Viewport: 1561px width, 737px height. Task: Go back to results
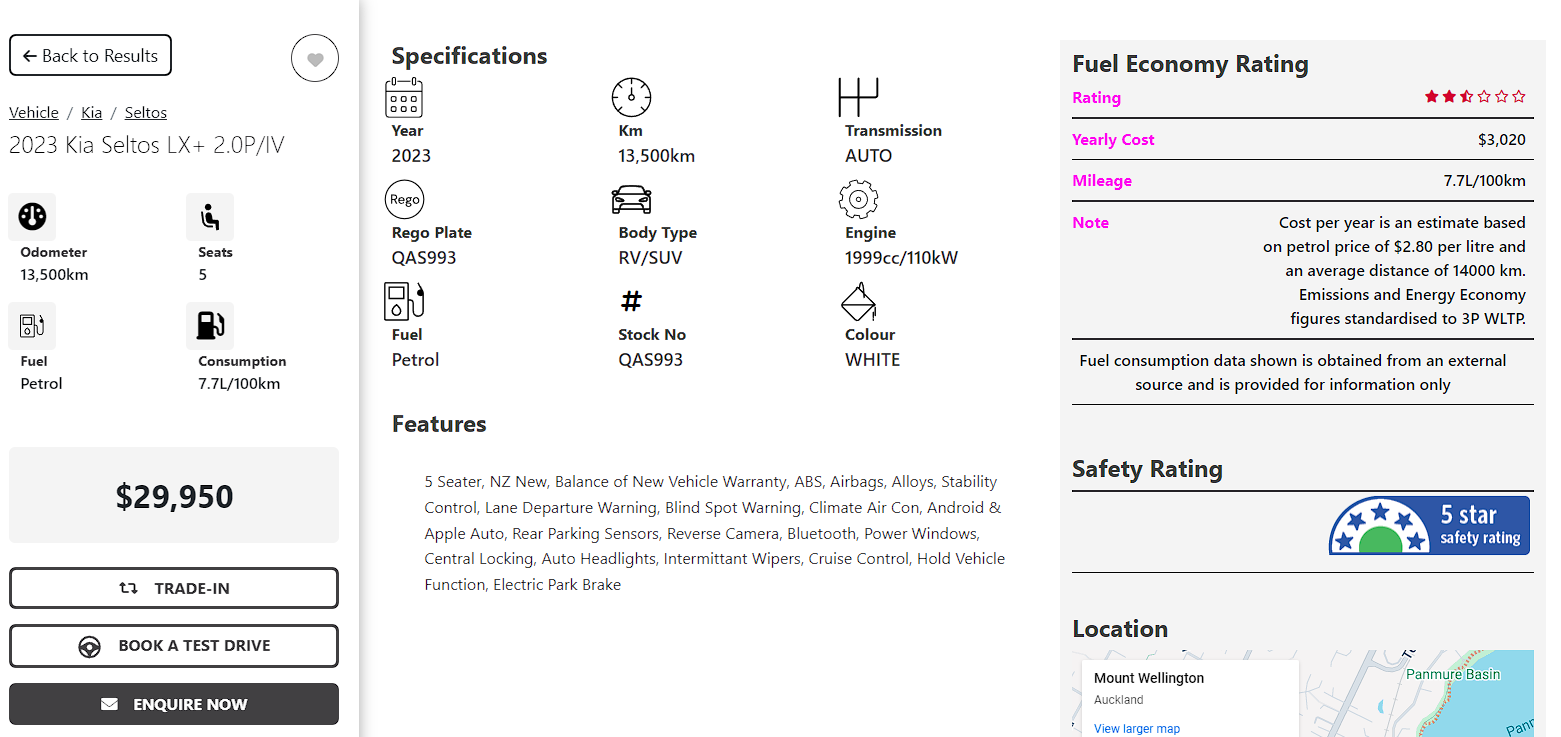click(x=90, y=55)
